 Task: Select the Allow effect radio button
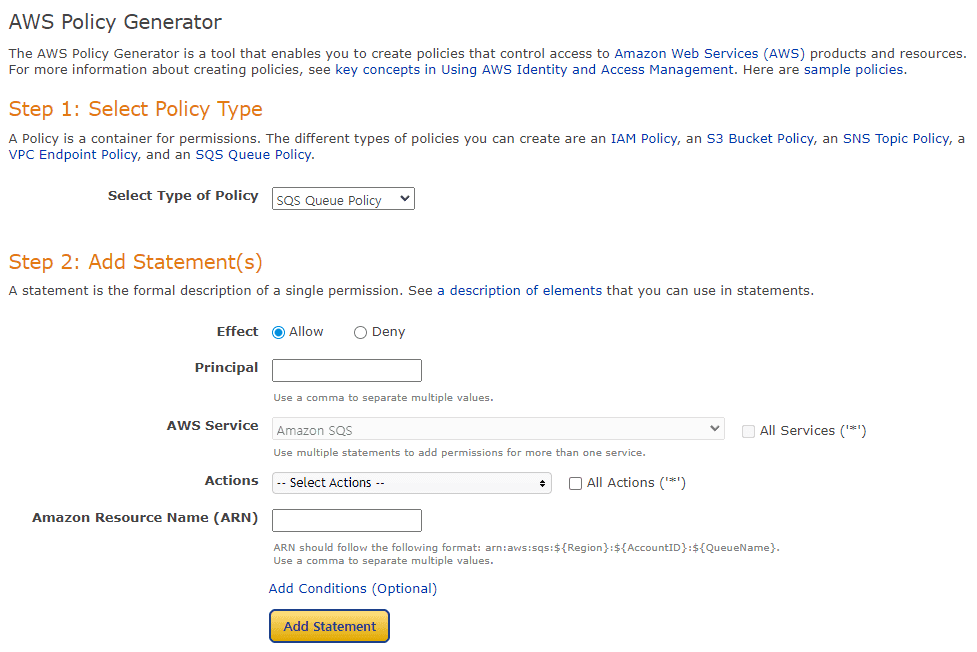(279, 332)
